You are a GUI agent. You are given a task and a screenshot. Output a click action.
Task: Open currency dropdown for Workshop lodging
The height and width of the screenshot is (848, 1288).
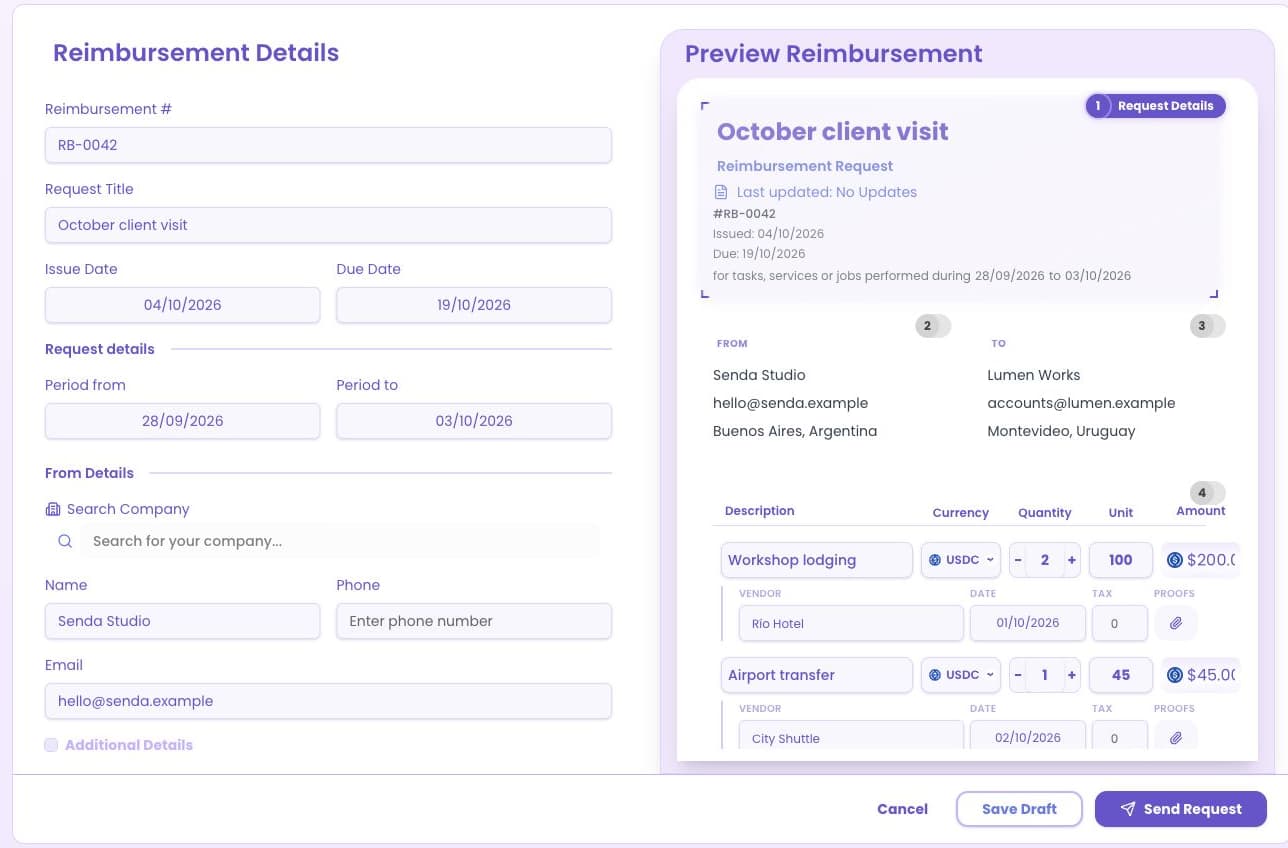click(x=961, y=560)
